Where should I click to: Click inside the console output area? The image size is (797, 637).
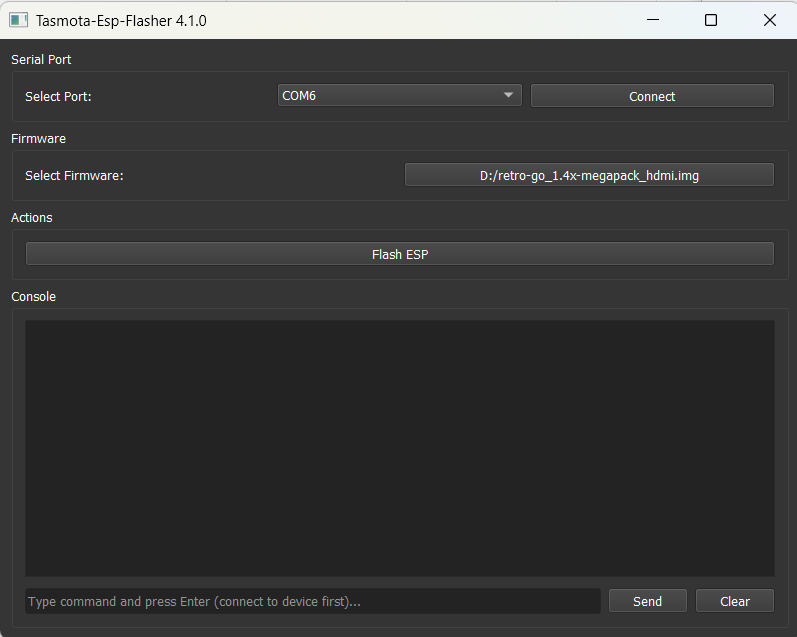[400, 448]
